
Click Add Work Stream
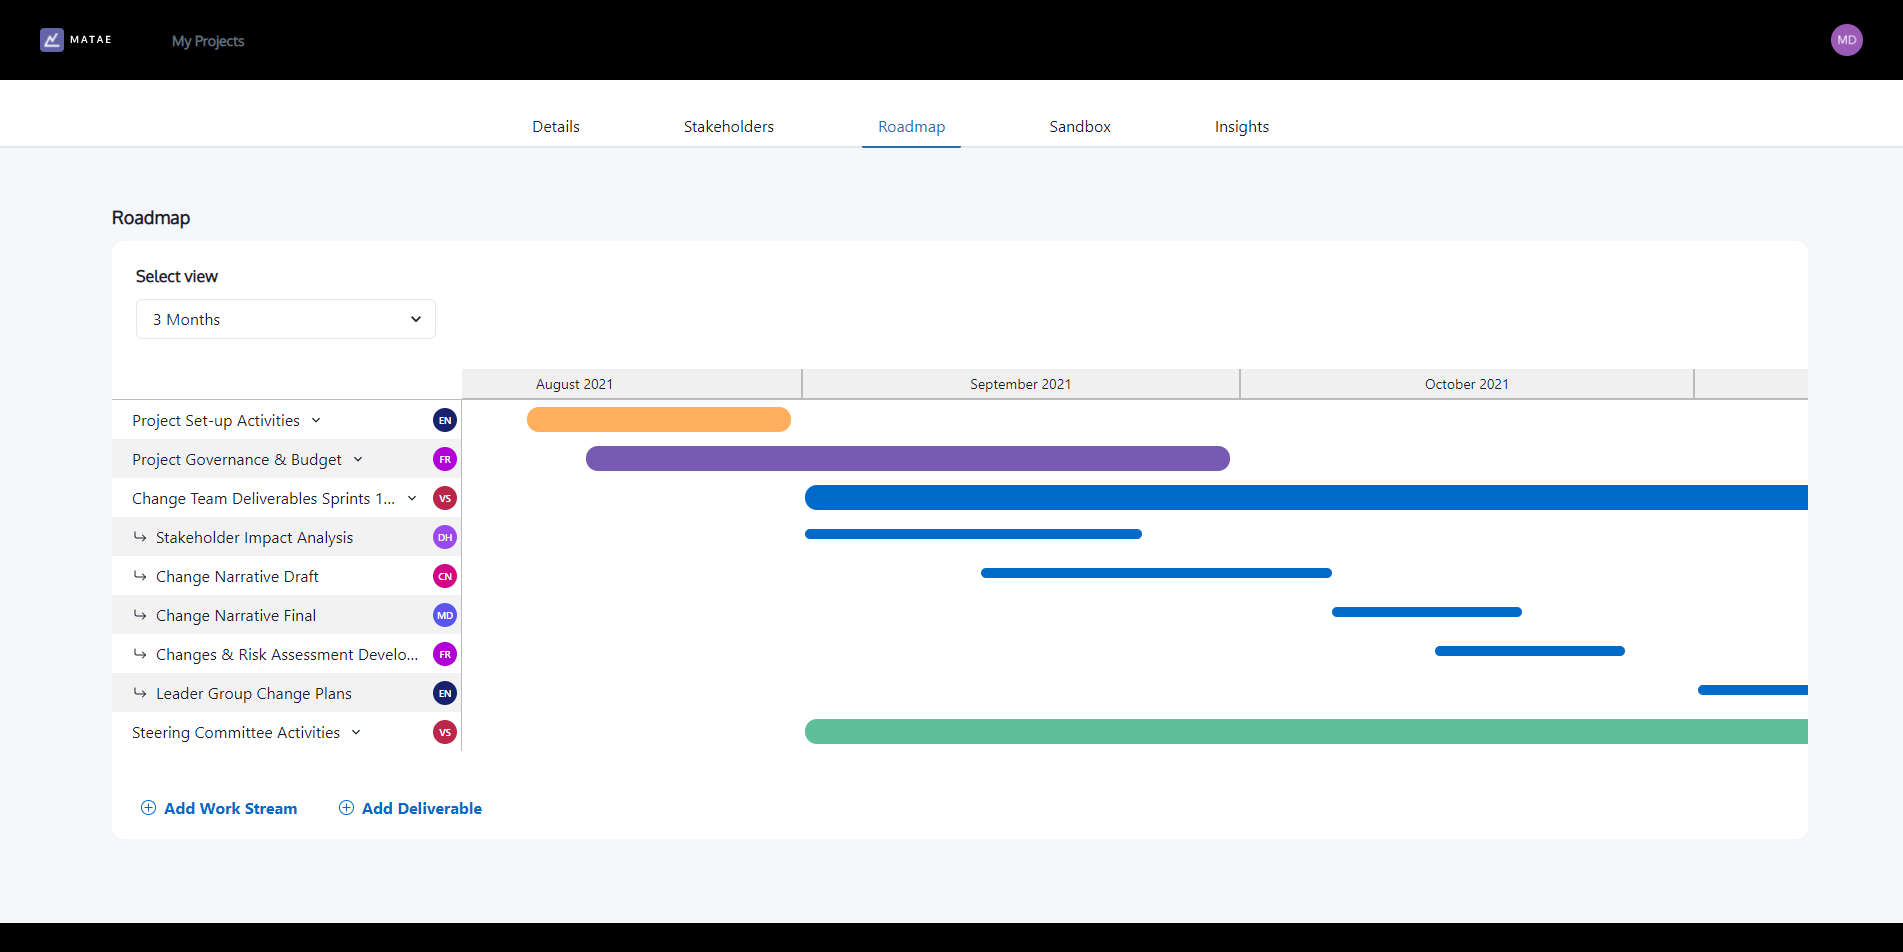click(x=229, y=807)
